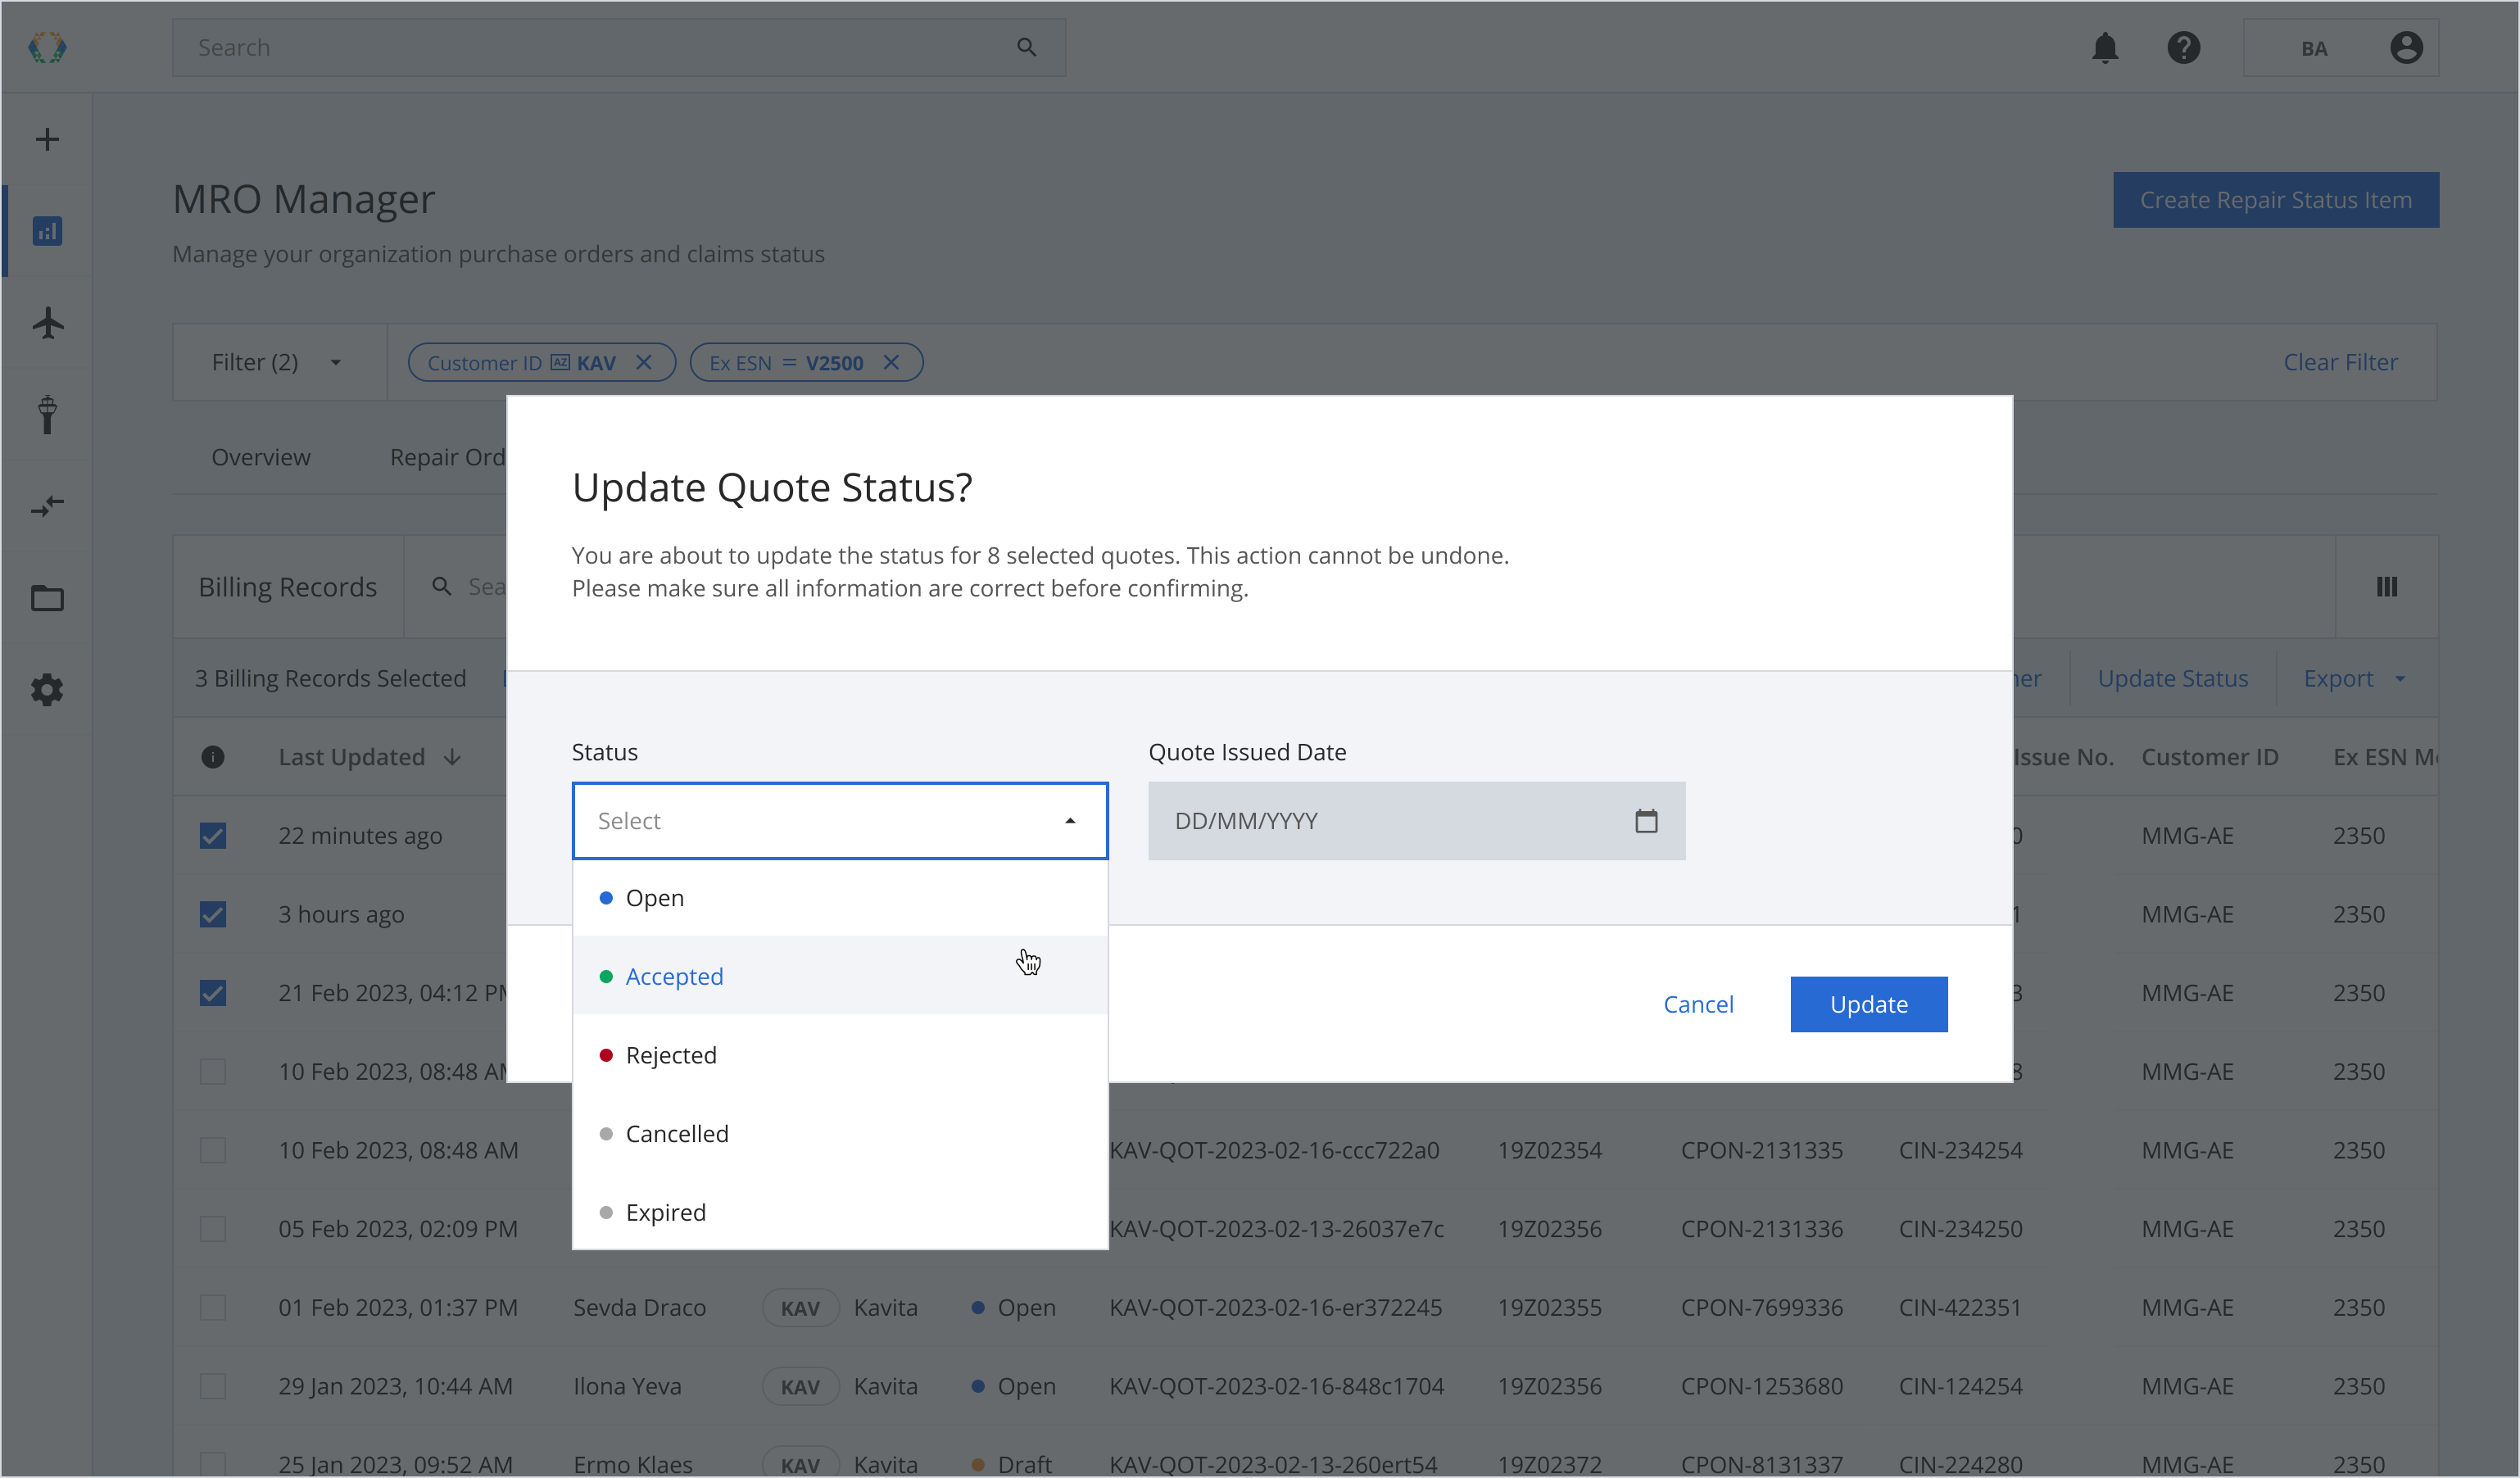Click the 19Z02354 cell

coord(1549,1150)
